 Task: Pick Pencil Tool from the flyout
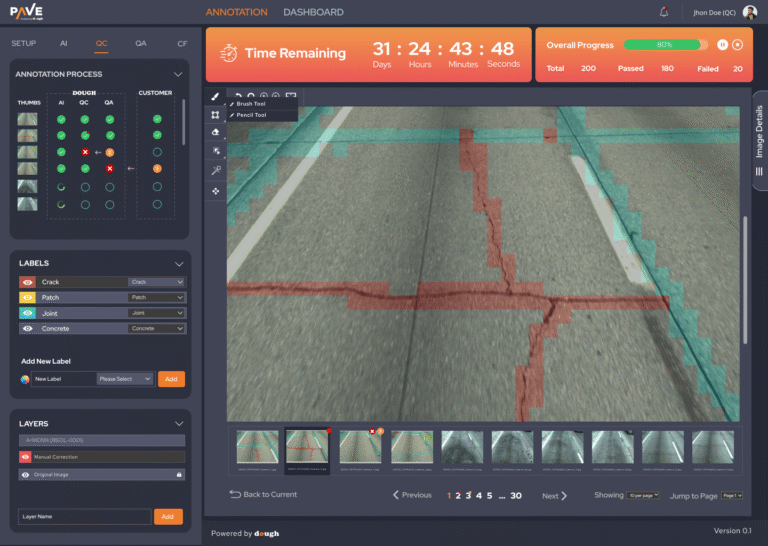coord(250,115)
